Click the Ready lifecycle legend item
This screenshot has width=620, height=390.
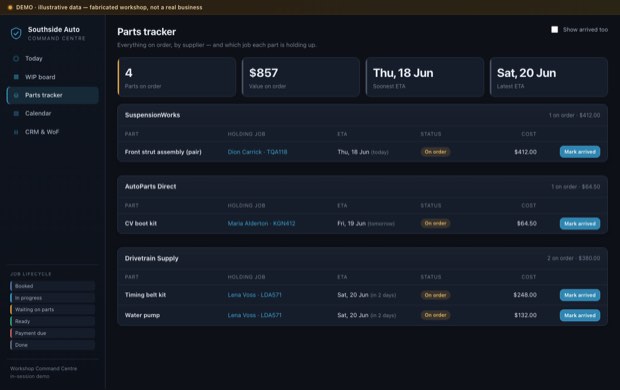point(53,322)
